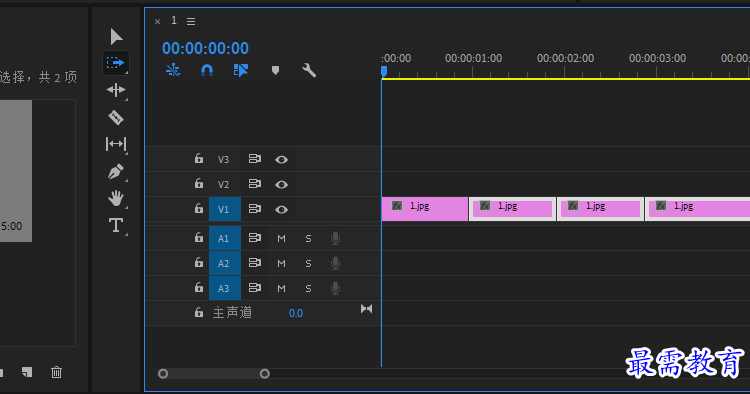Mute the A1 audio track
This screenshot has height=394, width=750.
pyautogui.click(x=281, y=238)
